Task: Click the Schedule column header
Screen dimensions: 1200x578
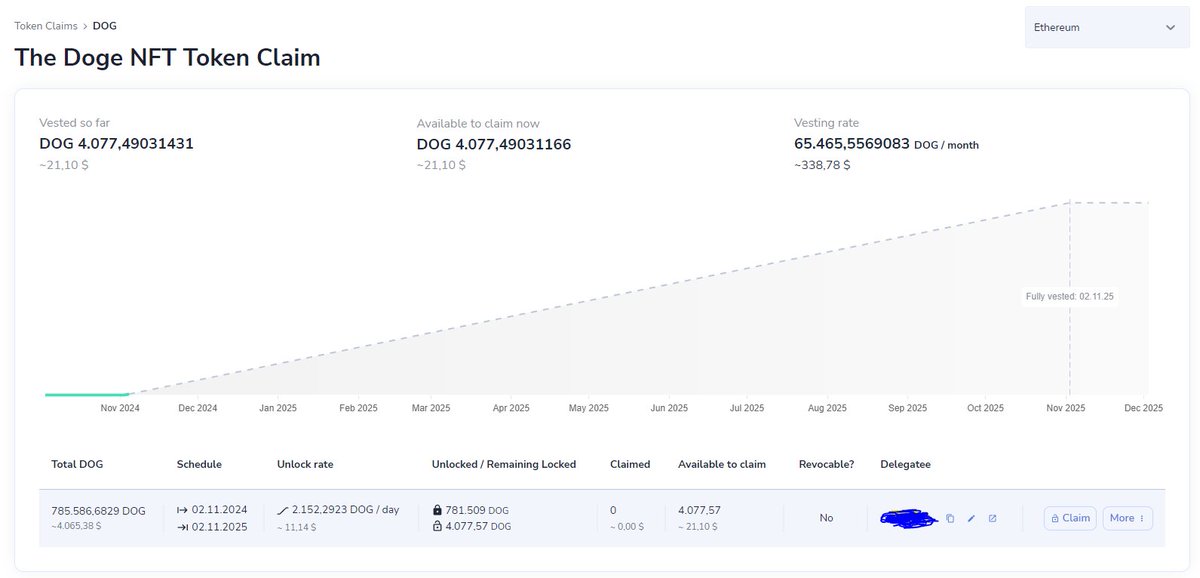Action: point(199,464)
